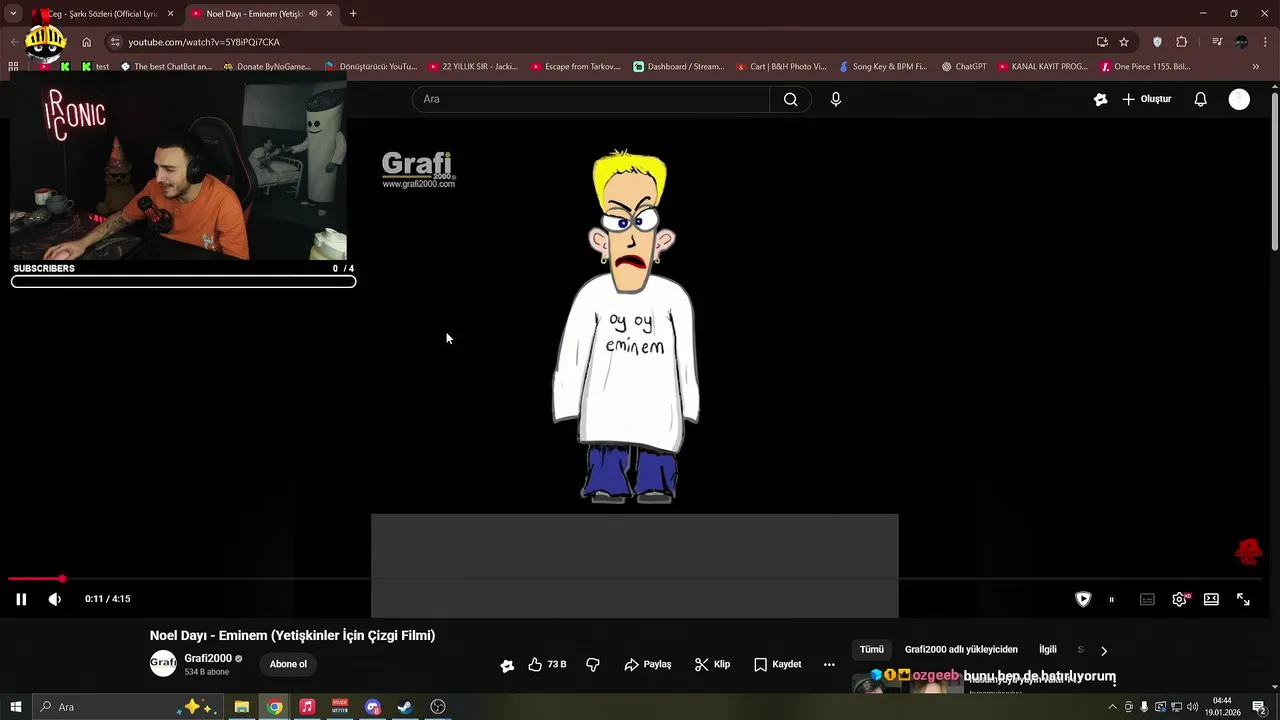This screenshot has width=1280, height=720.
Task: Open the video title 'Noel Dayı - Eminem'
Action: click(292, 635)
